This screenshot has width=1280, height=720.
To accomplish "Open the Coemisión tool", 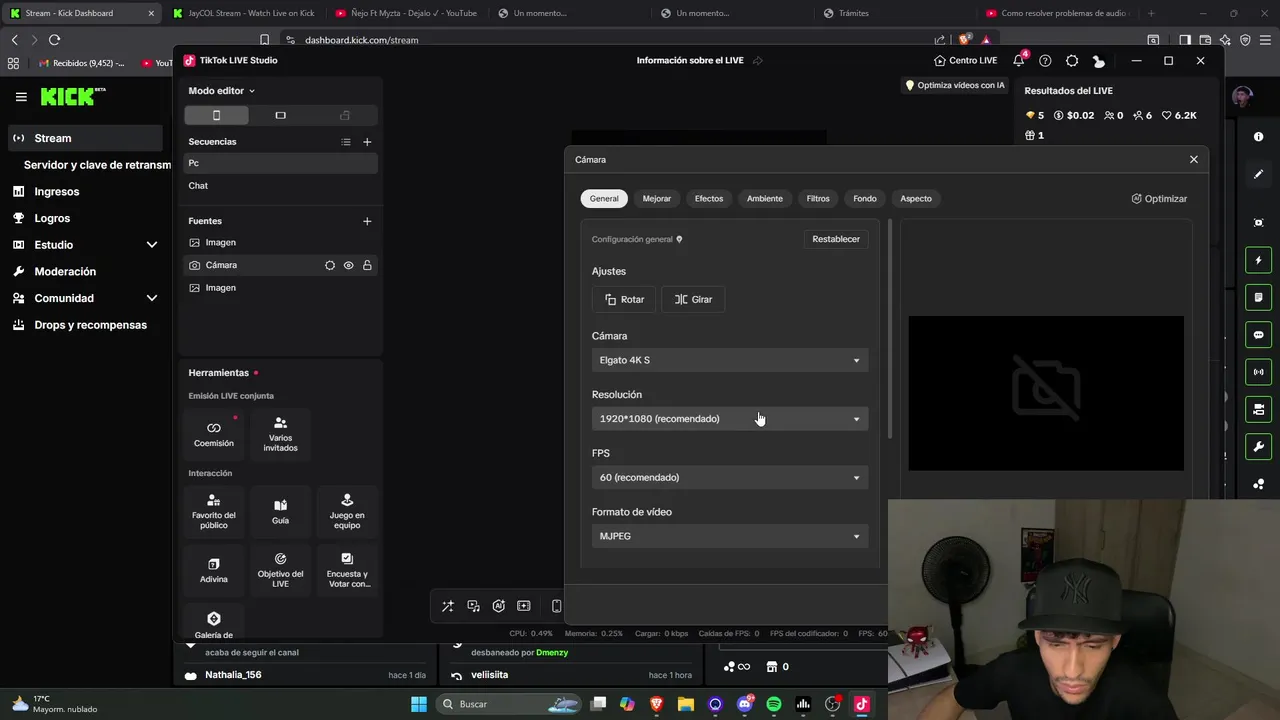I will 214,434.
